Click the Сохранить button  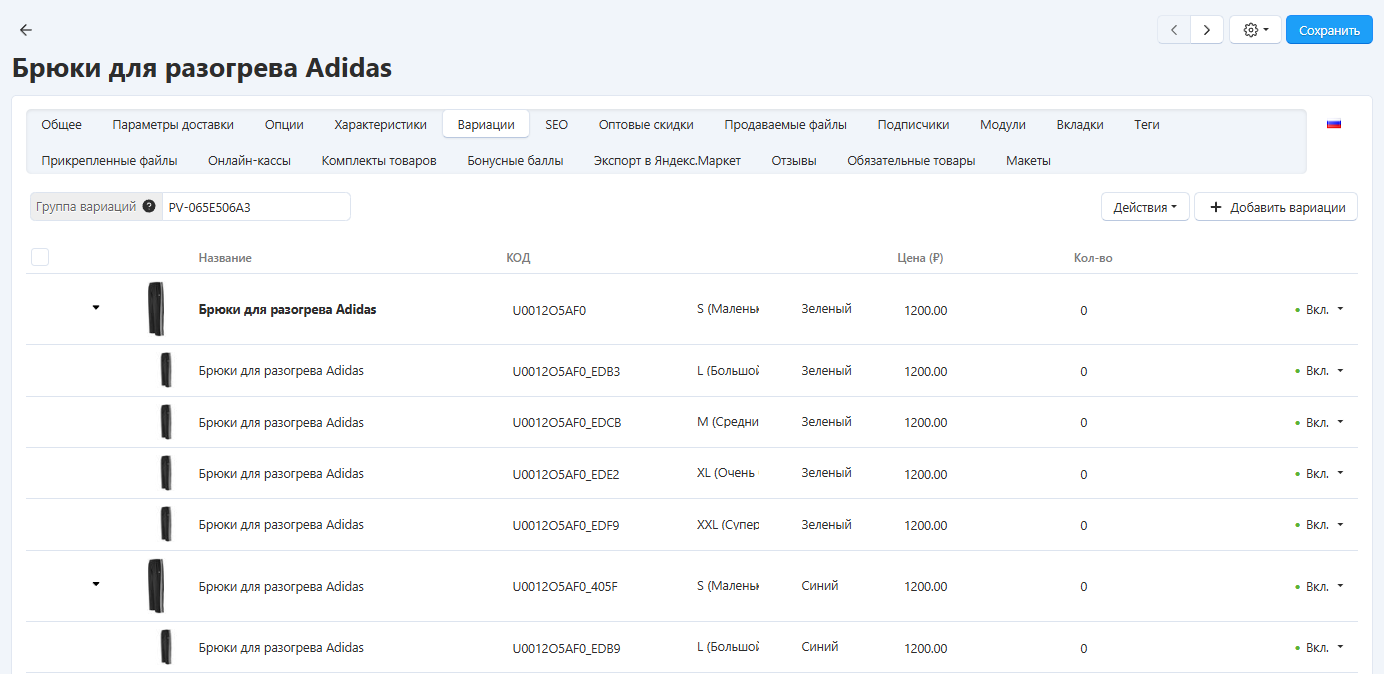pos(1329,30)
